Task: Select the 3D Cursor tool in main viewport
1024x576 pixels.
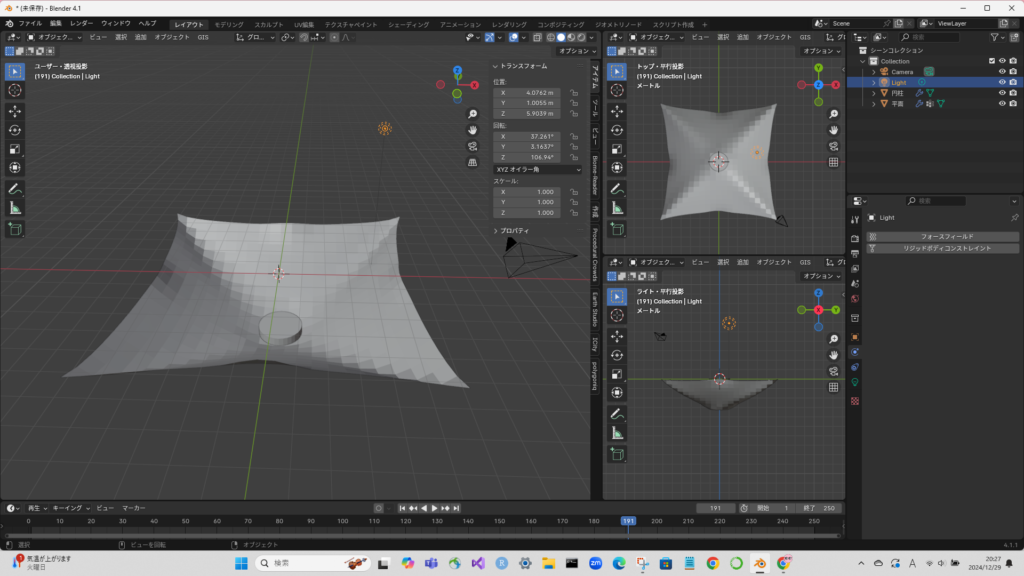Action: 15,90
